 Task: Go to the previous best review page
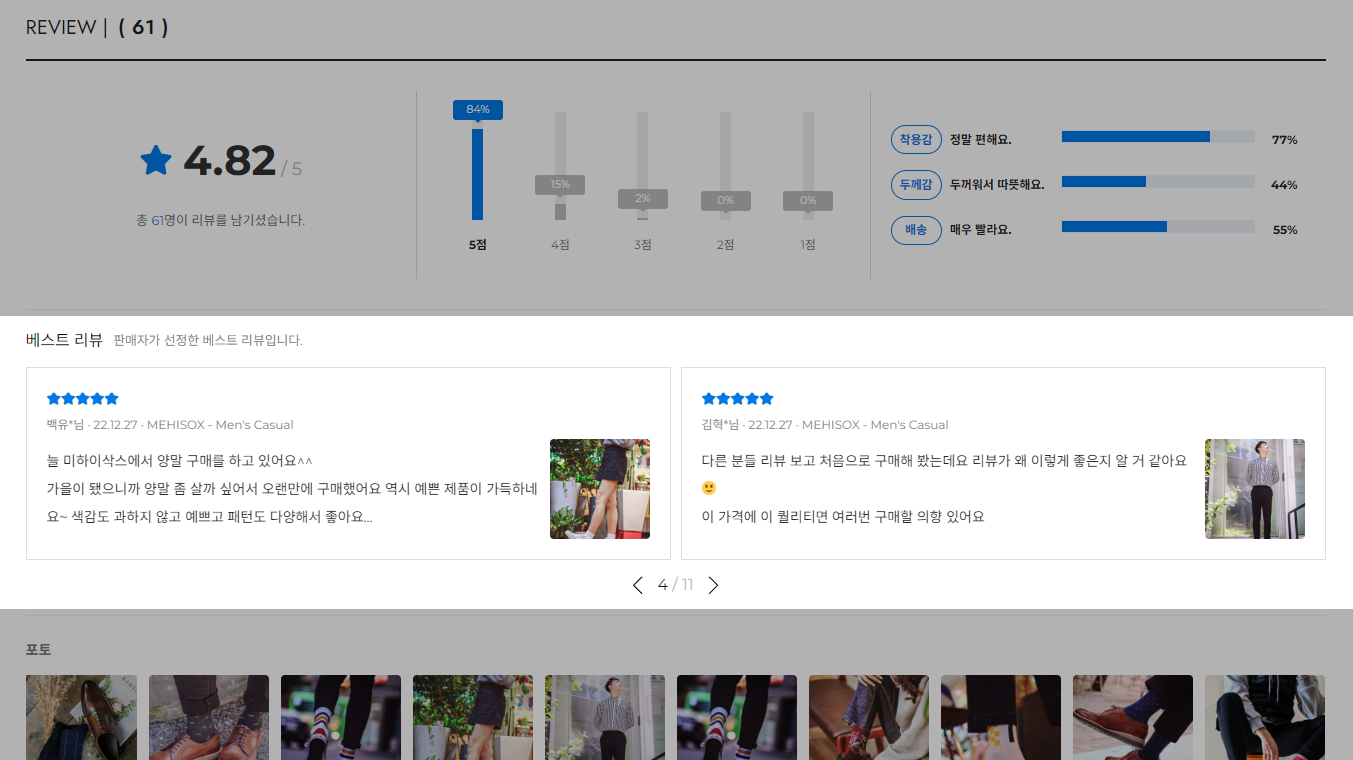[x=638, y=585]
